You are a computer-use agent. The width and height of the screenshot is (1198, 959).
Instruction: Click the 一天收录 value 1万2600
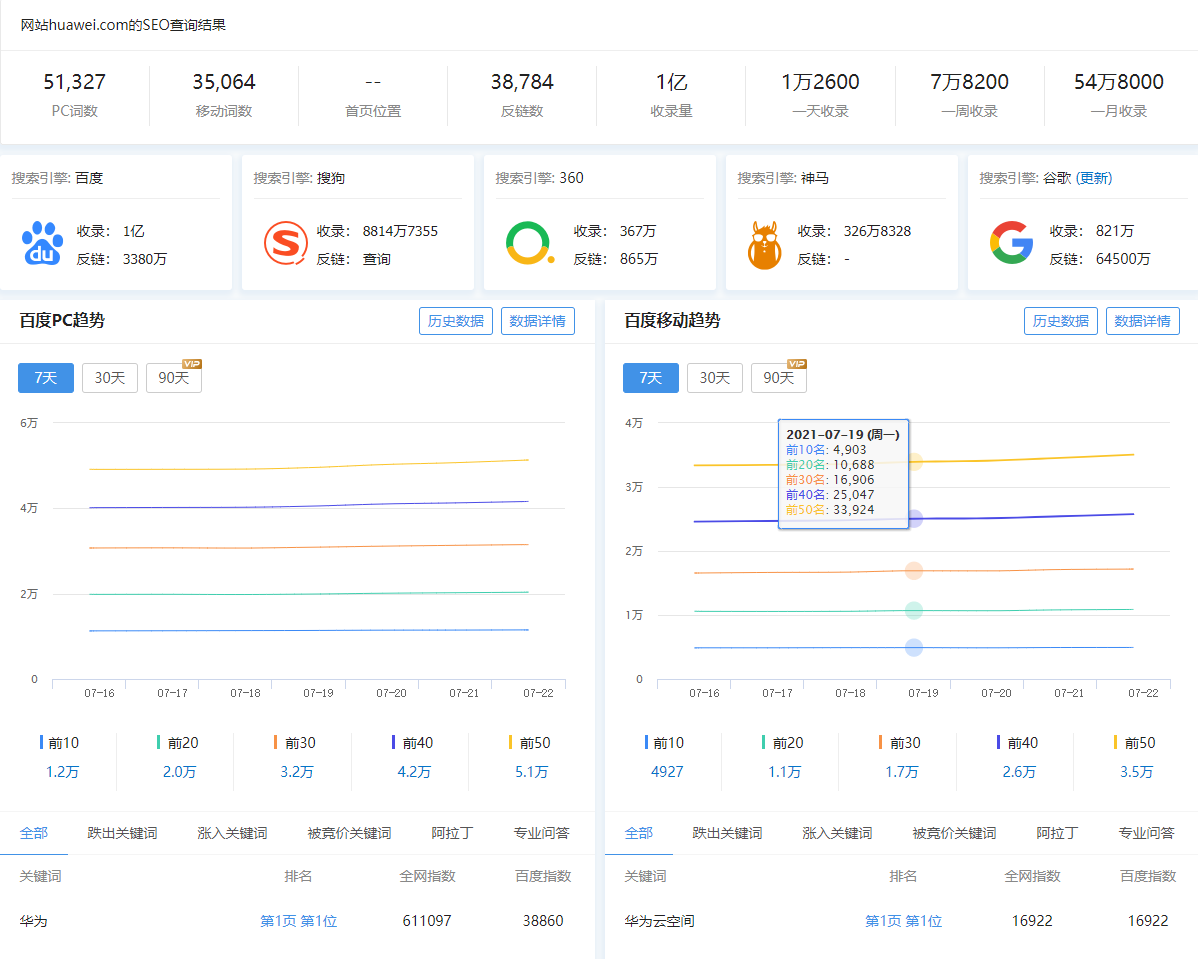pos(821,82)
